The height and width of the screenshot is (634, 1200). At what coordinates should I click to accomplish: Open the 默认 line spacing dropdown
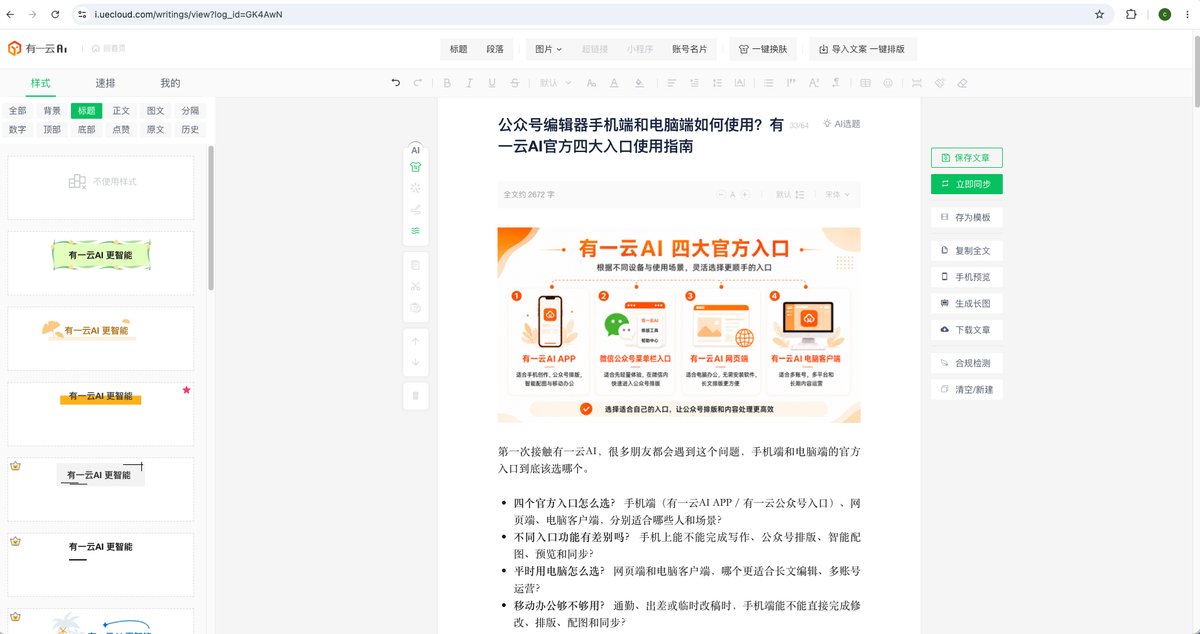pos(791,195)
